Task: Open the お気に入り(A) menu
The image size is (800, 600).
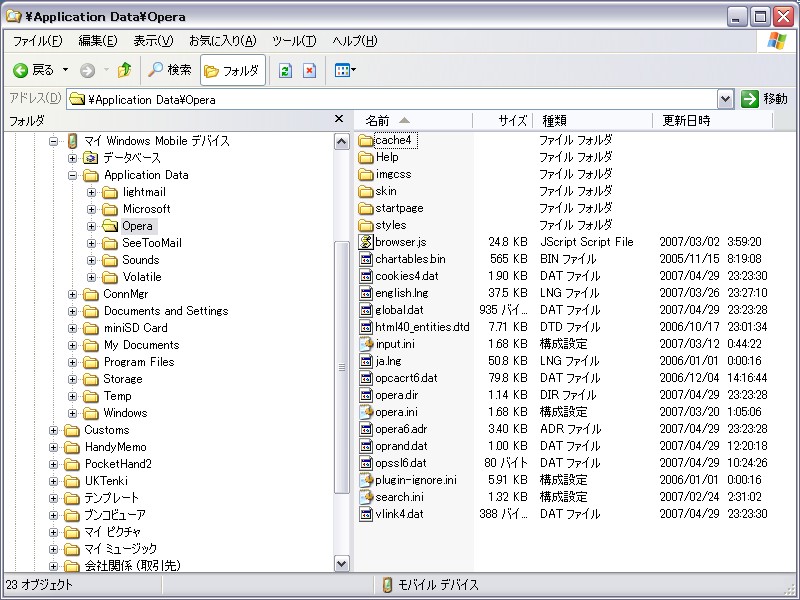Action: click(x=222, y=41)
